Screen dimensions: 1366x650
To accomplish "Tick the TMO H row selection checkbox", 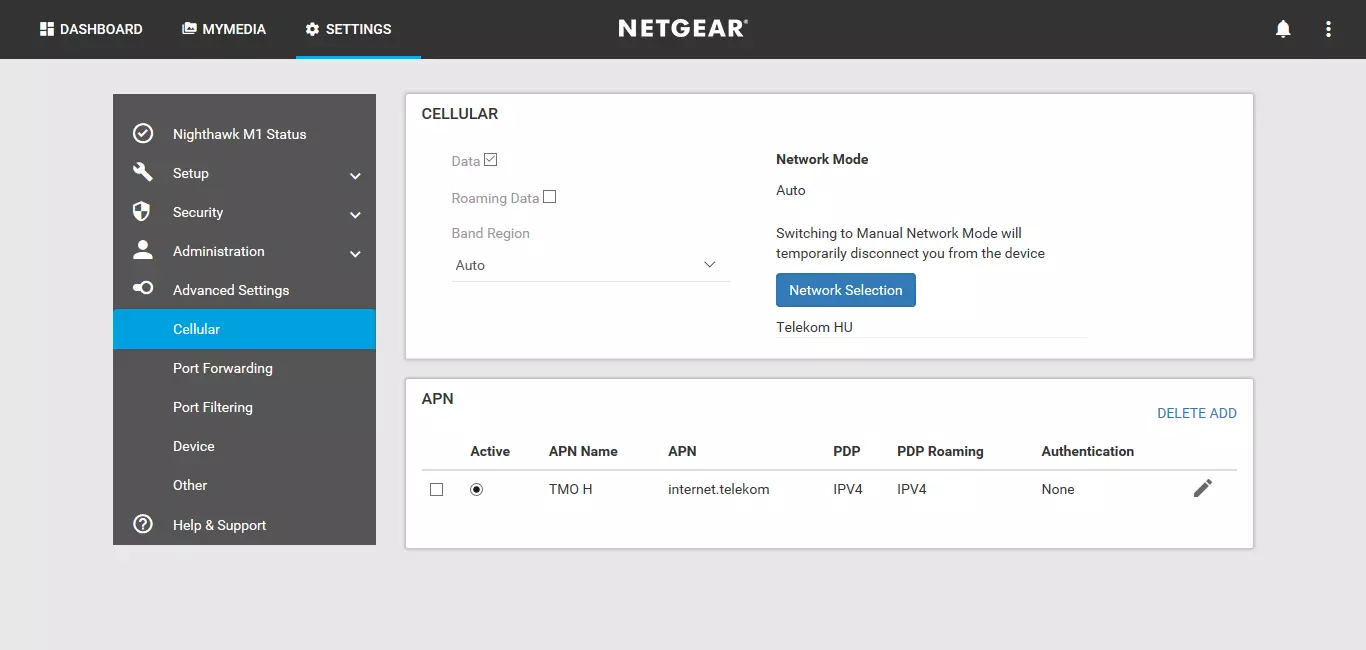I will coord(436,490).
